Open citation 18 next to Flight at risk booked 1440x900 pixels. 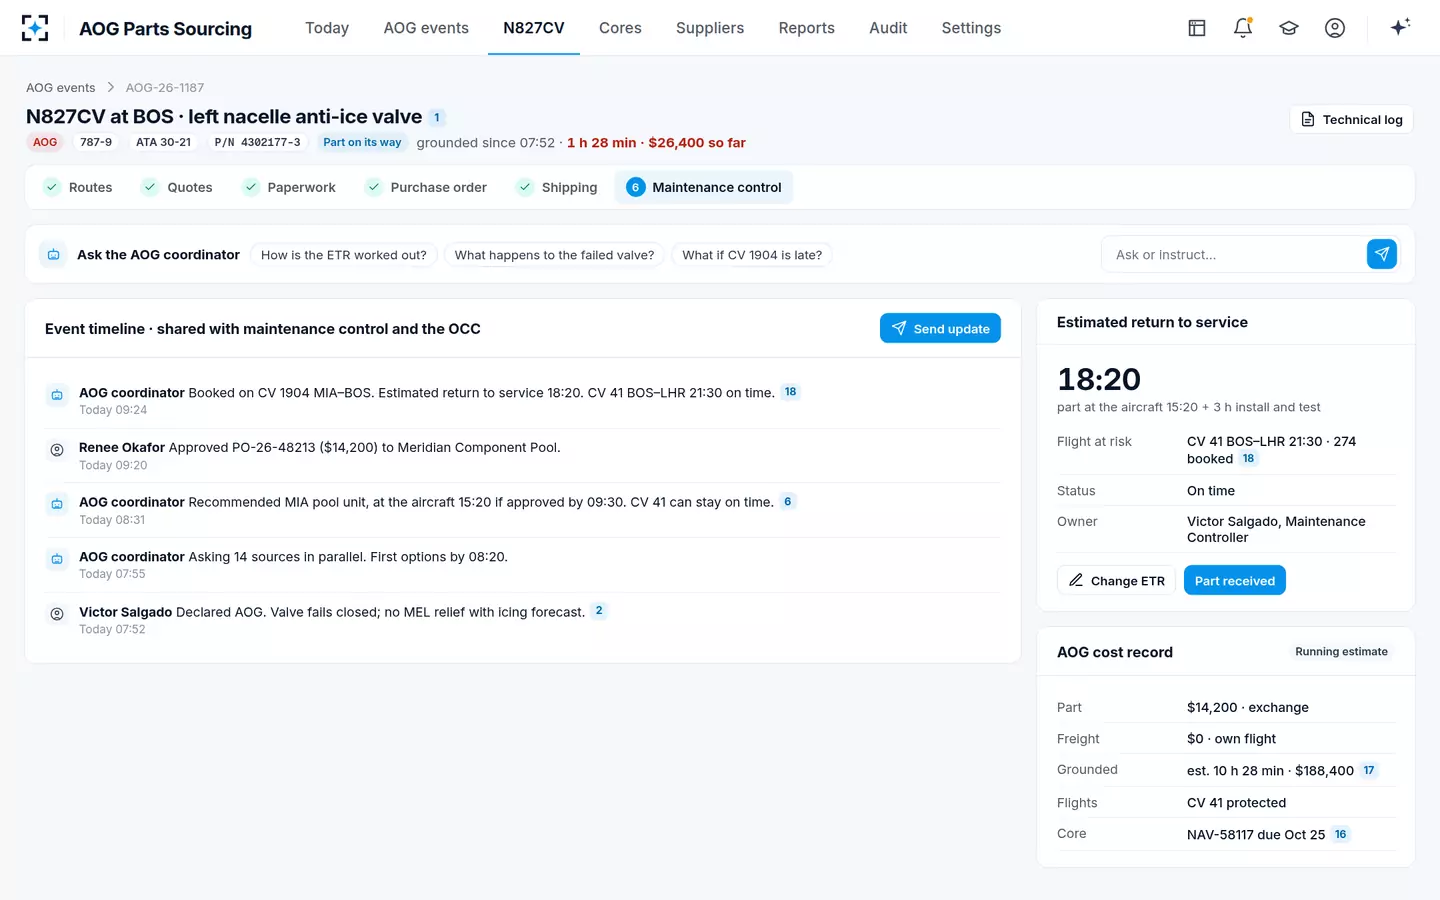coord(1248,459)
